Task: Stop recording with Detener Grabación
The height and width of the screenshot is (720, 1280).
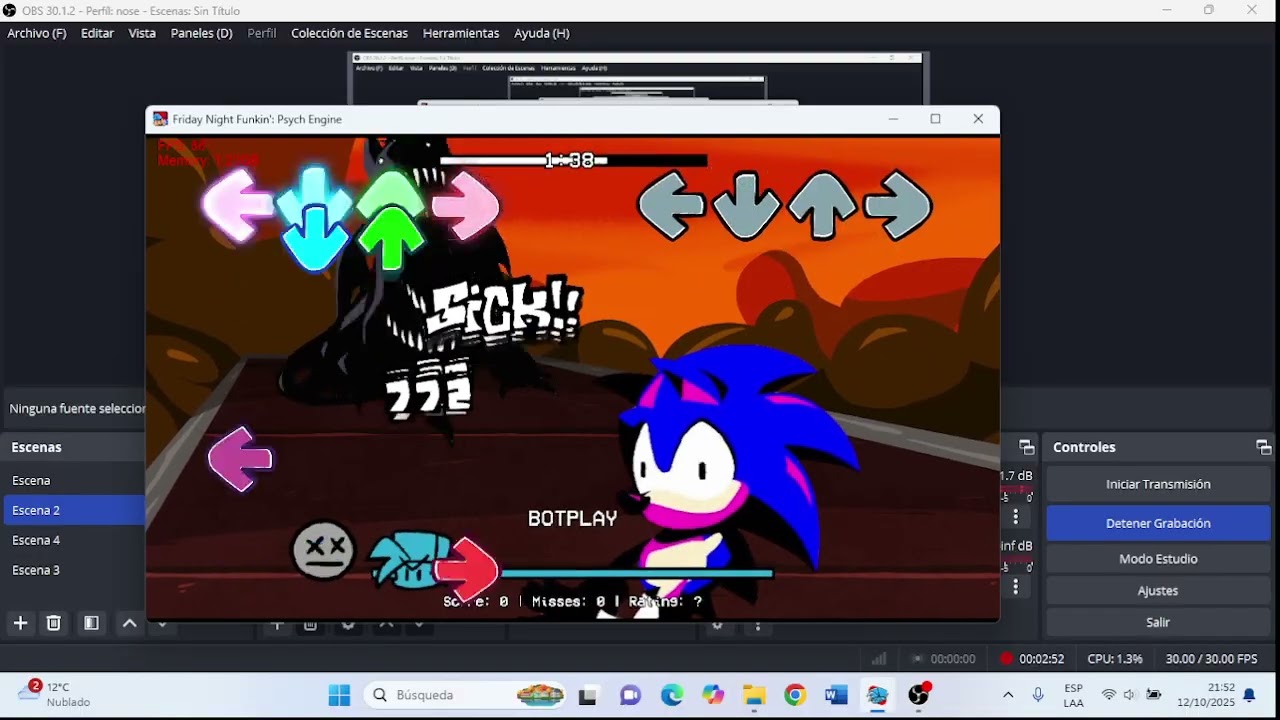Action: [1158, 523]
